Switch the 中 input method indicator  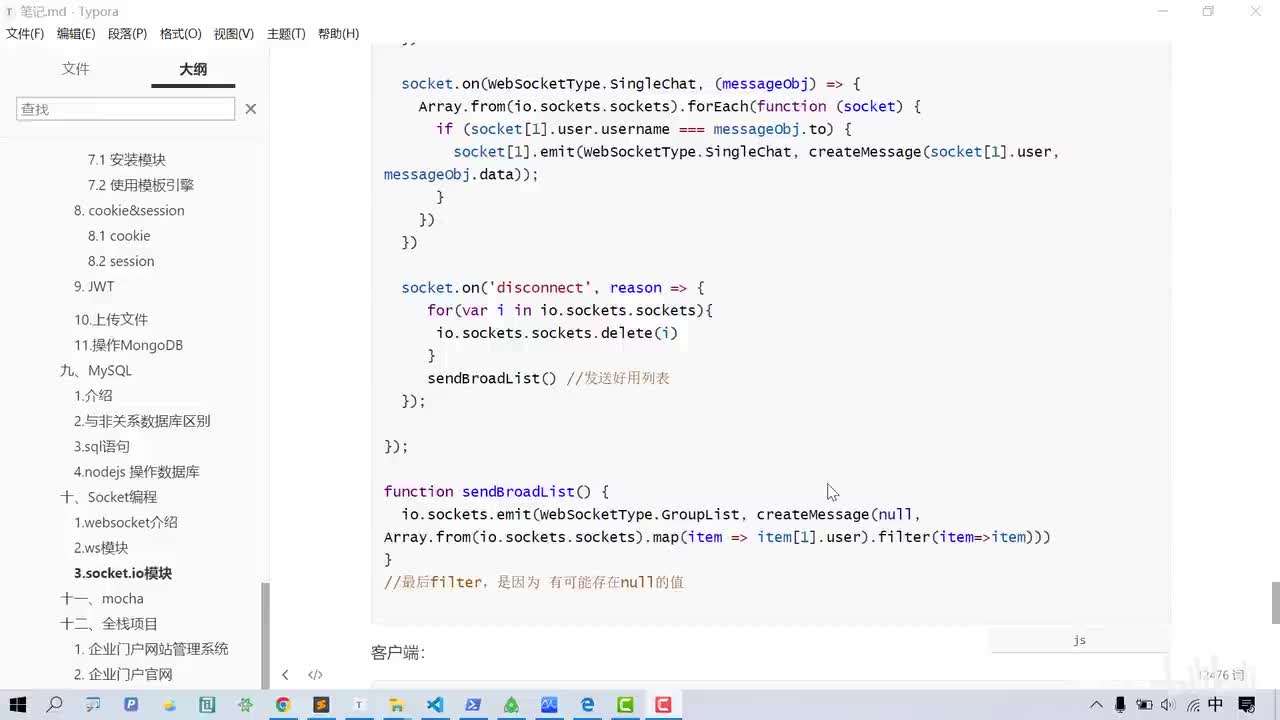[1215, 705]
